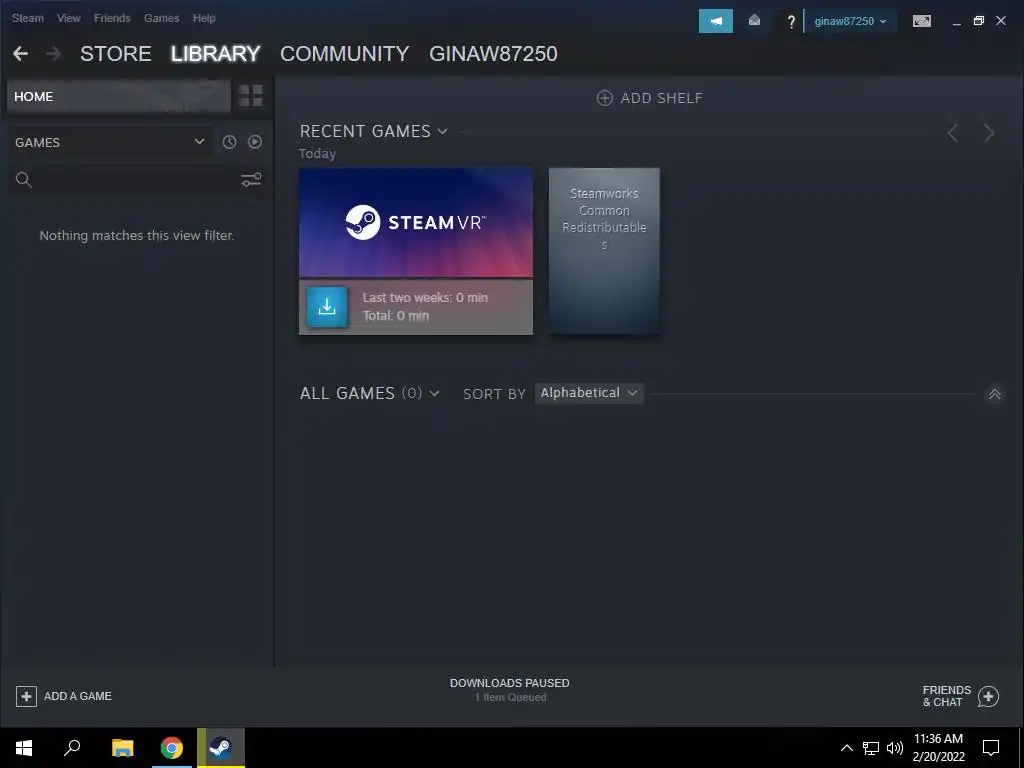Click the library search magnifier icon
This screenshot has width=1024, height=768.
click(x=24, y=180)
